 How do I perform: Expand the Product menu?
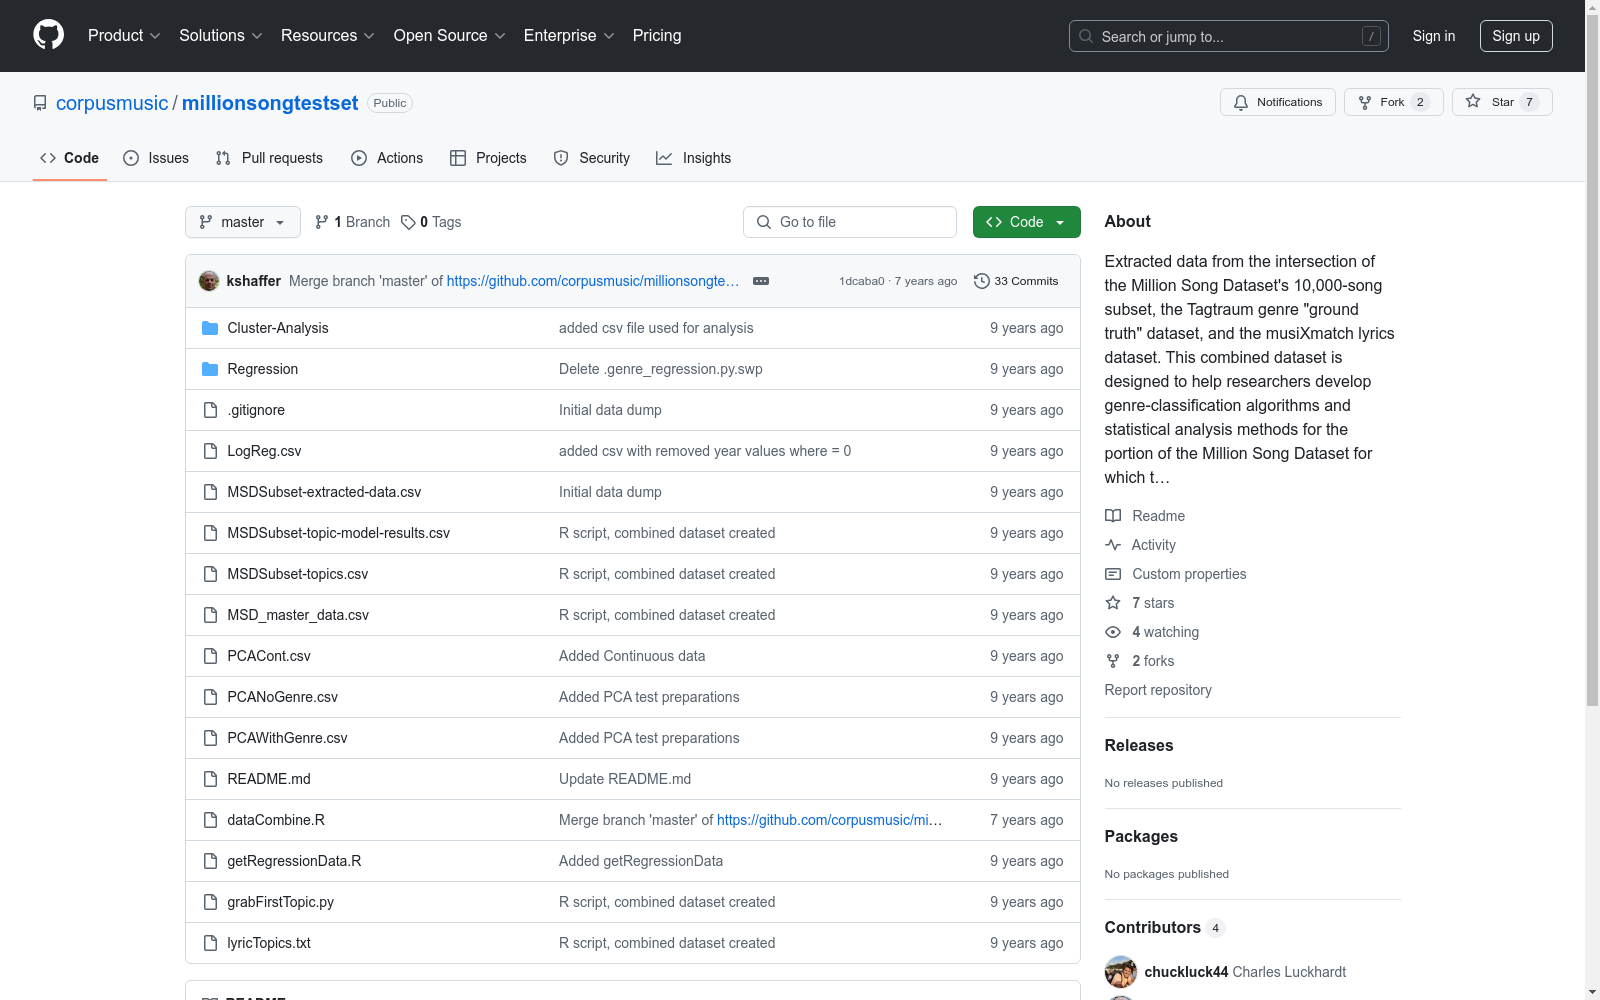(124, 36)
